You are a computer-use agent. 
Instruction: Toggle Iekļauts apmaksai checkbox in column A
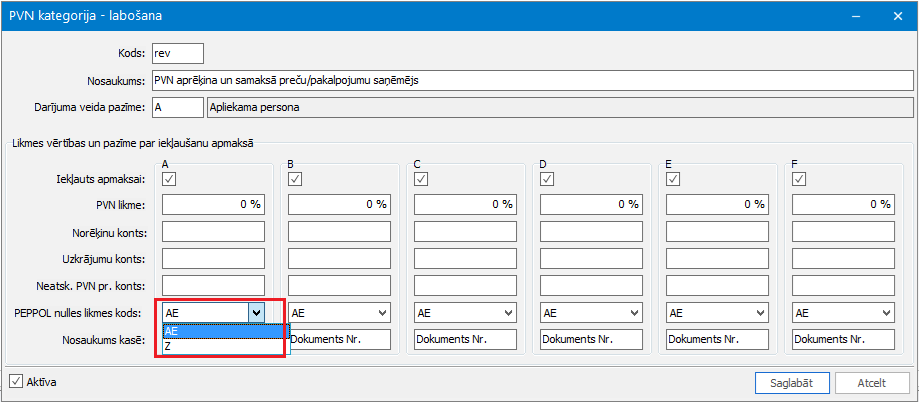click(x=169, y=179)
